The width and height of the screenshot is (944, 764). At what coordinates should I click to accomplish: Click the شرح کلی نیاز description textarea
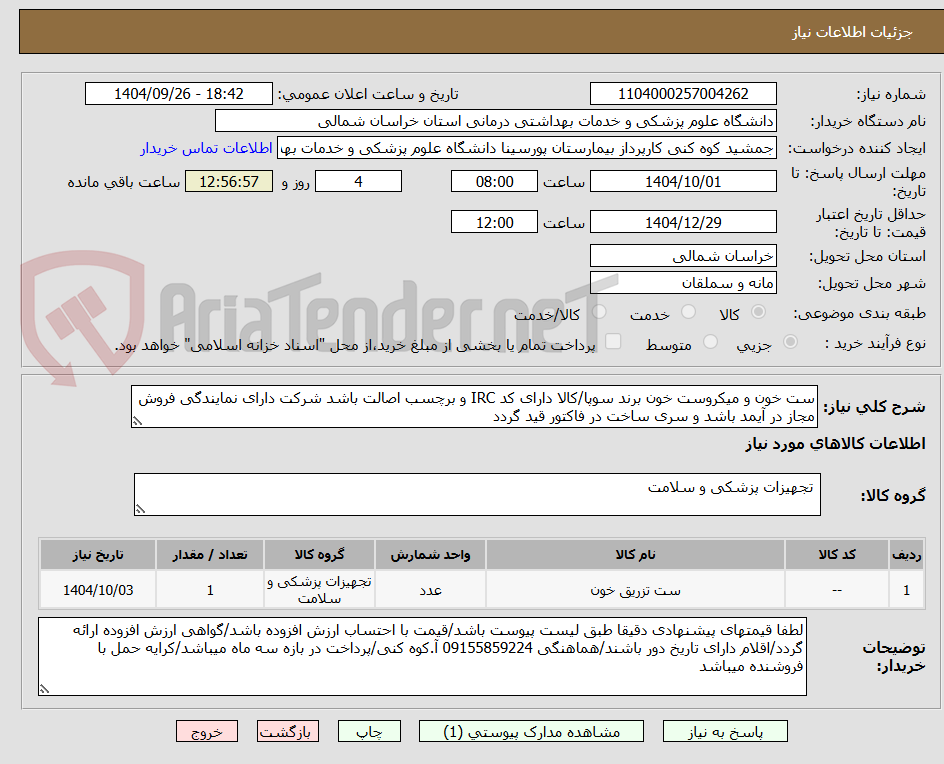(474, 407)
